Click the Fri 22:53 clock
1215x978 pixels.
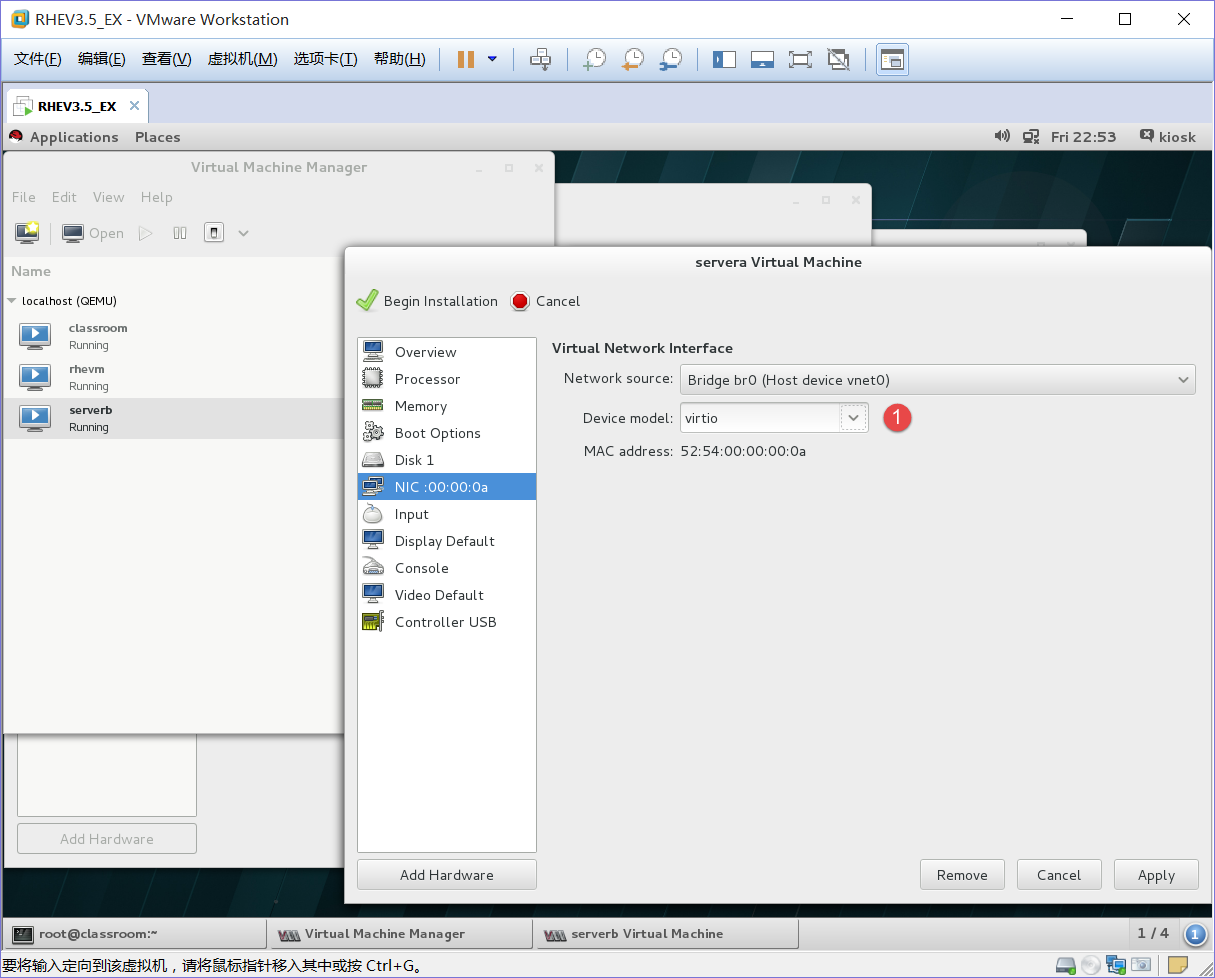(x=1083, y=137)
